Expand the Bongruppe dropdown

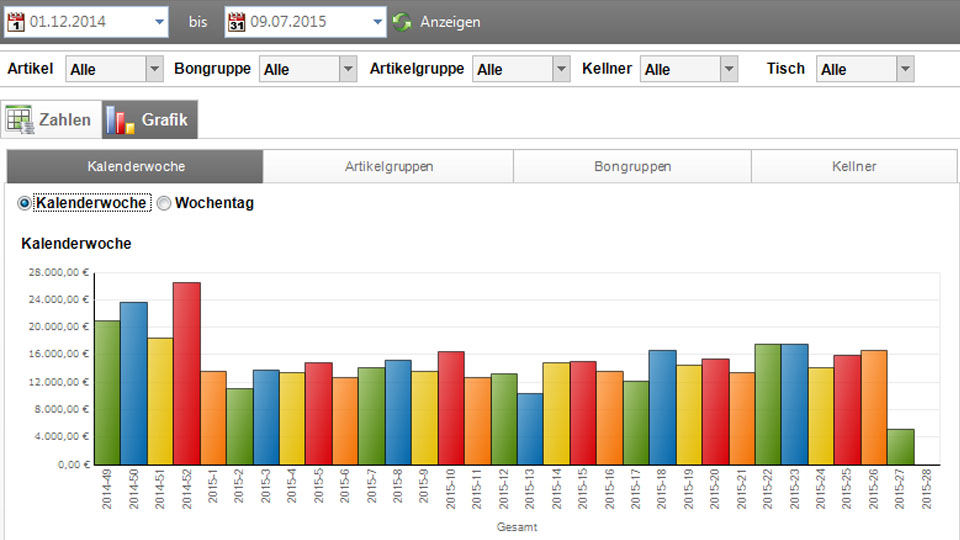(347, 69)
